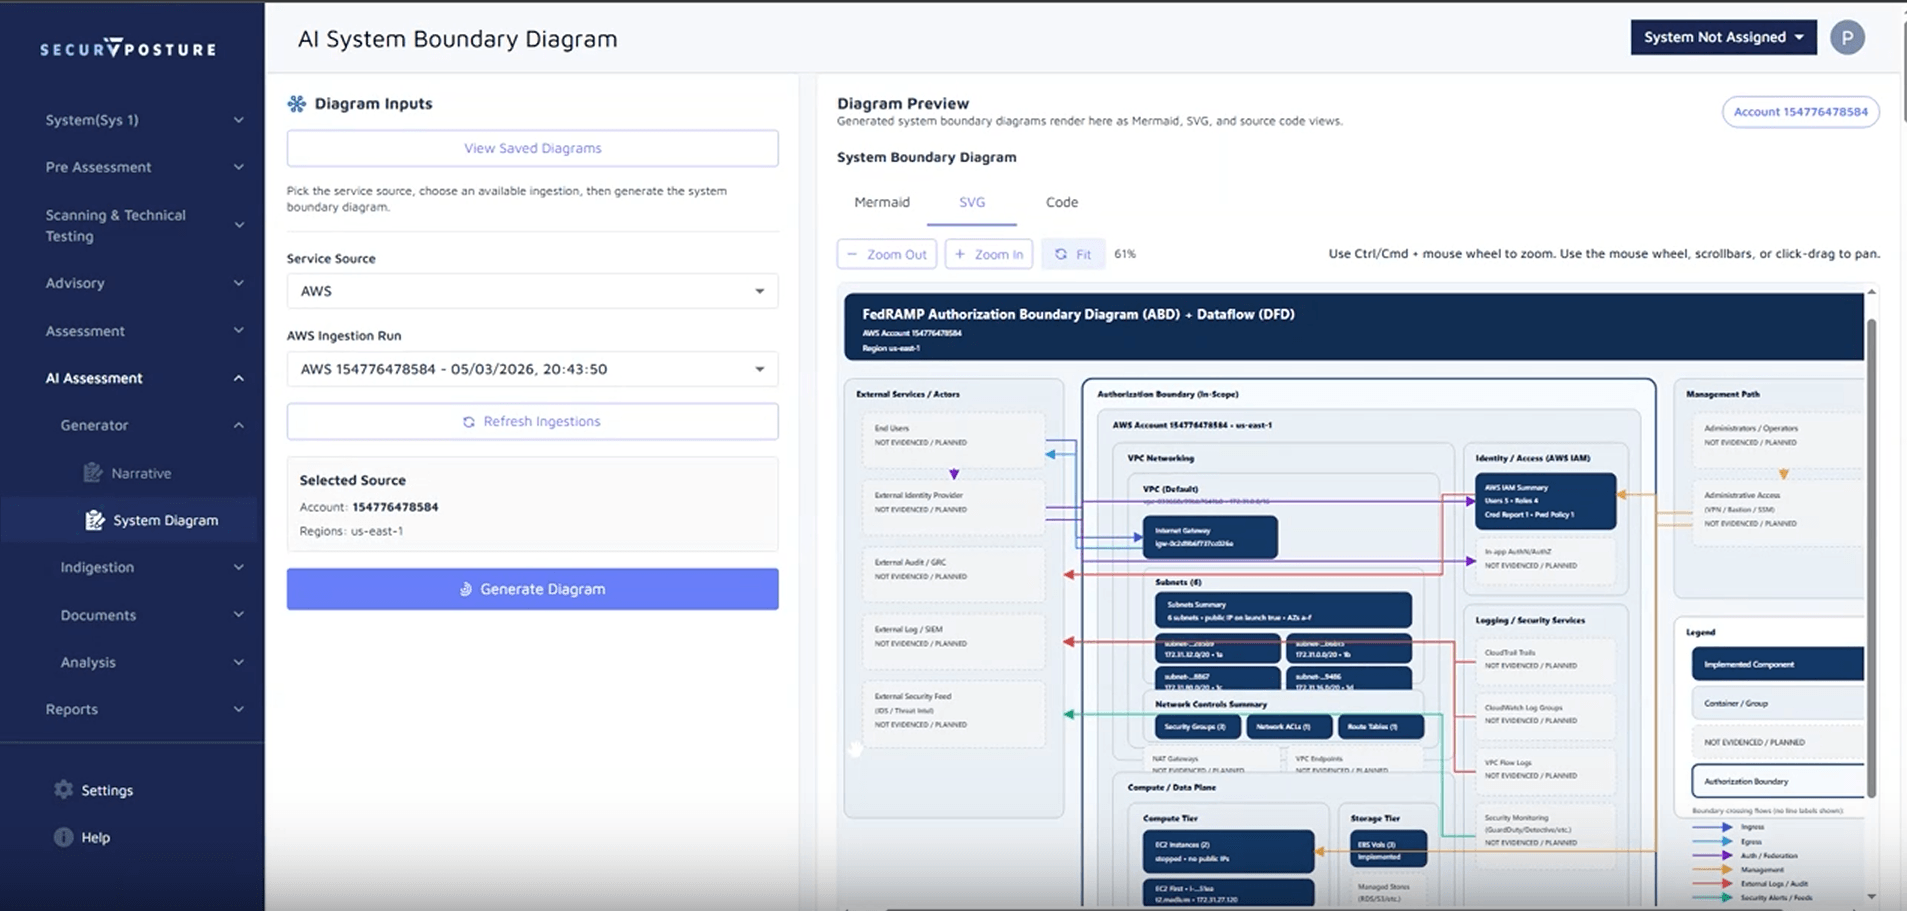Image resolution: width=1907 pixels, height=911 pixels.
Task: Click the Generate Diagram button
Action: [x=532, y=589]
